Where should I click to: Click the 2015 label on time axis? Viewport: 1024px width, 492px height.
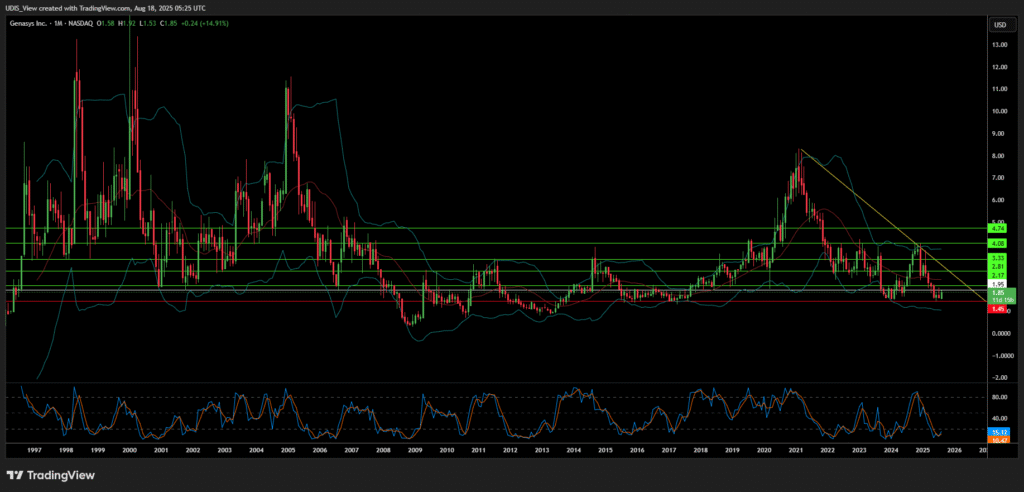[x=605, y=451]
